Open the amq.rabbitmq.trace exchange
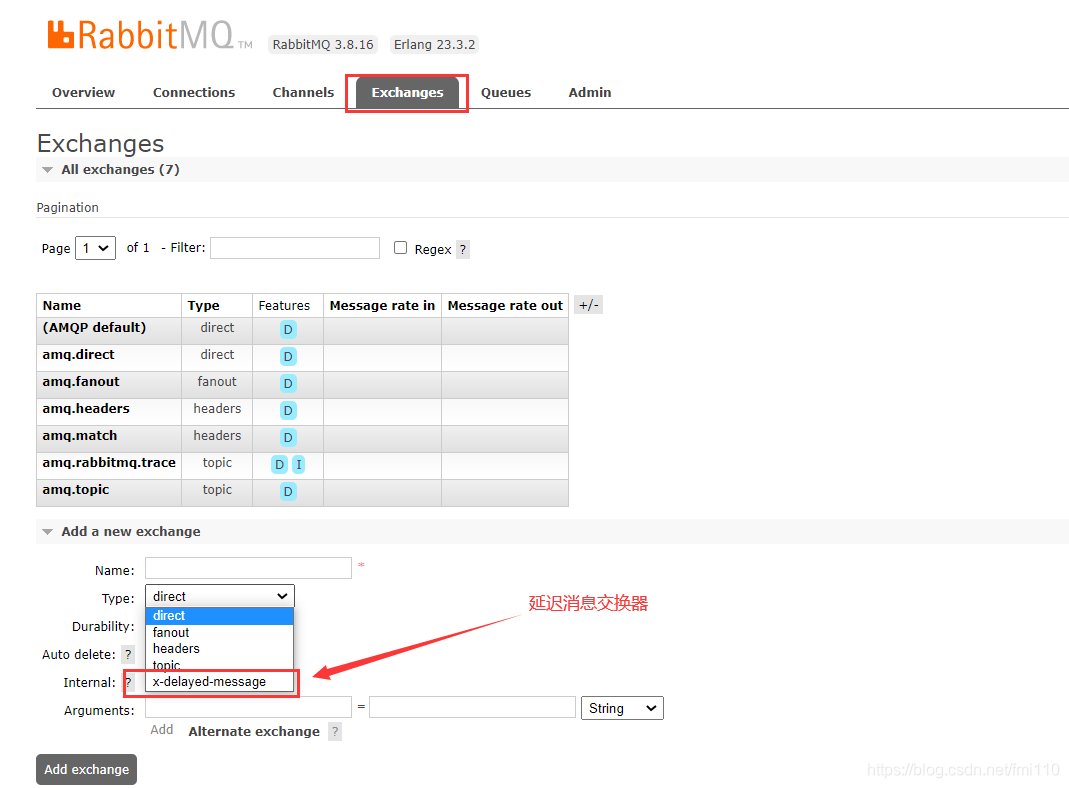This screenshot has height=788, width=1069. (x=109, y=463)
